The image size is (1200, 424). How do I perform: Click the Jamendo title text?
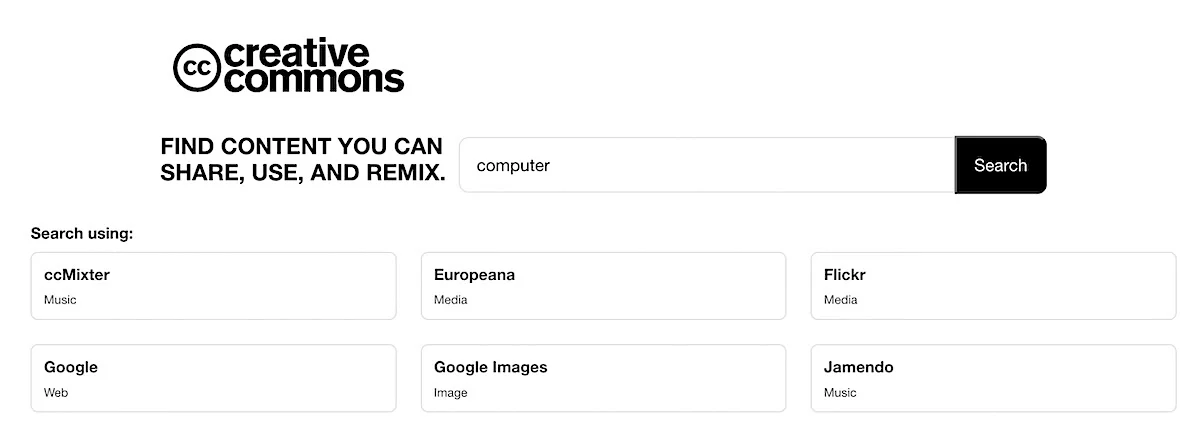(x=858, y=367)
